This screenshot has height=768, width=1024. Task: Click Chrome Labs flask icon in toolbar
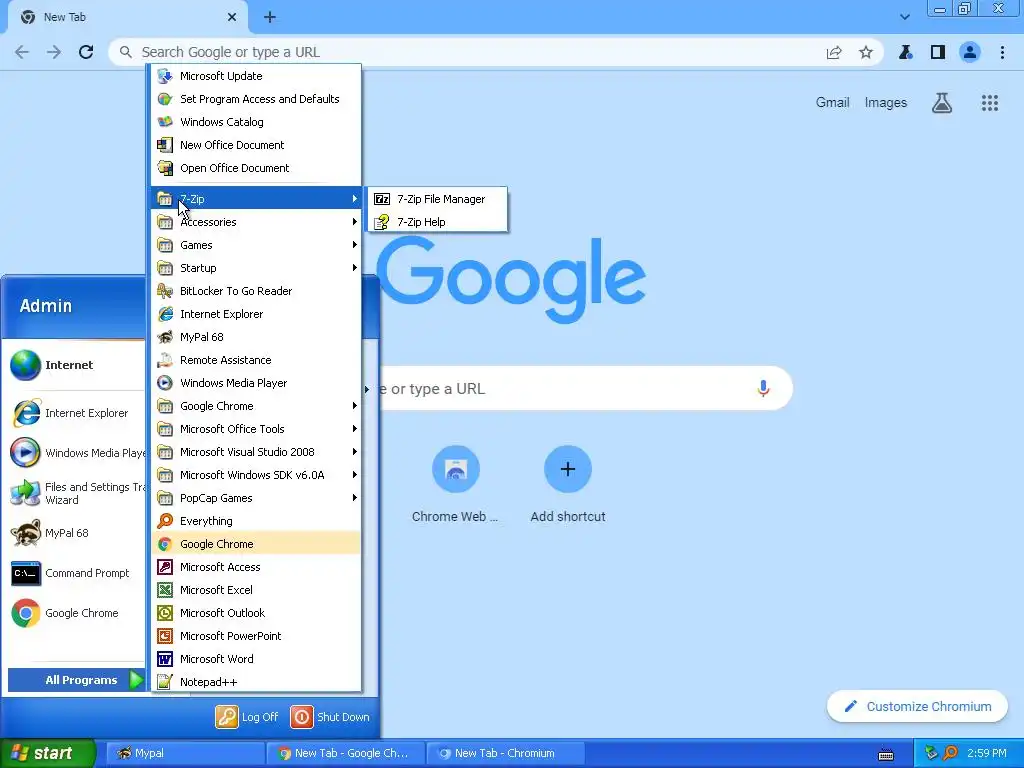click(905, 52)
